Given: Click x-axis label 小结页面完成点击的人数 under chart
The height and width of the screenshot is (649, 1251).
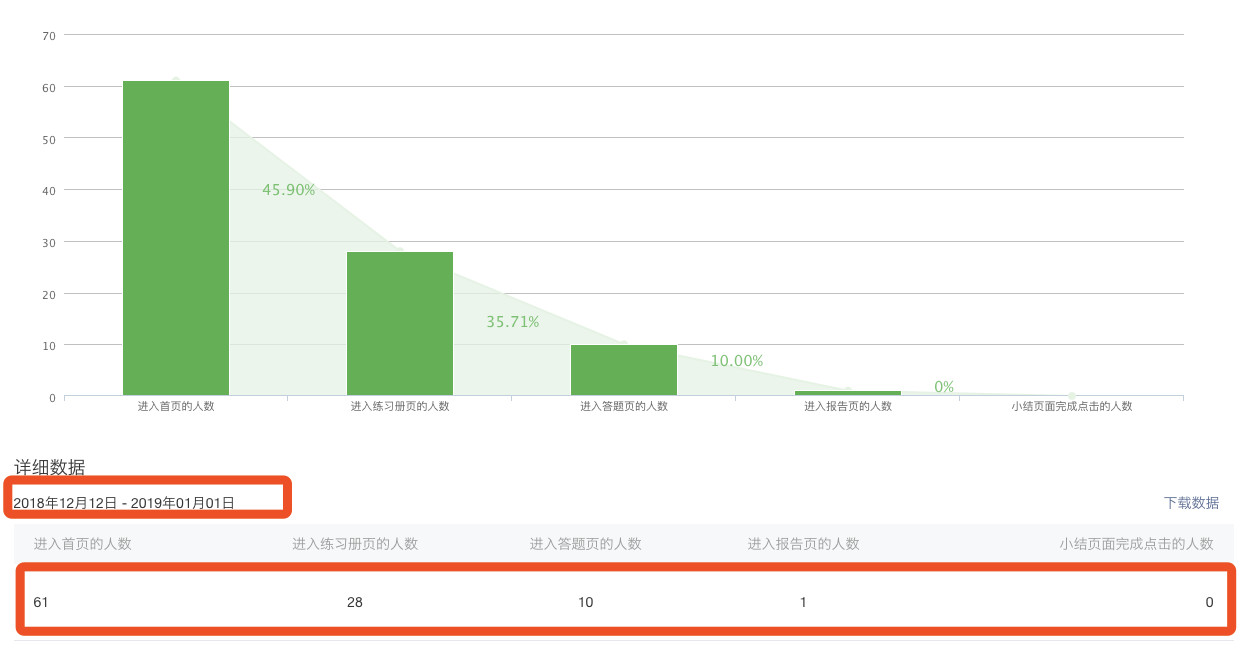Looking at the screenshot, I should (1072, 407).
